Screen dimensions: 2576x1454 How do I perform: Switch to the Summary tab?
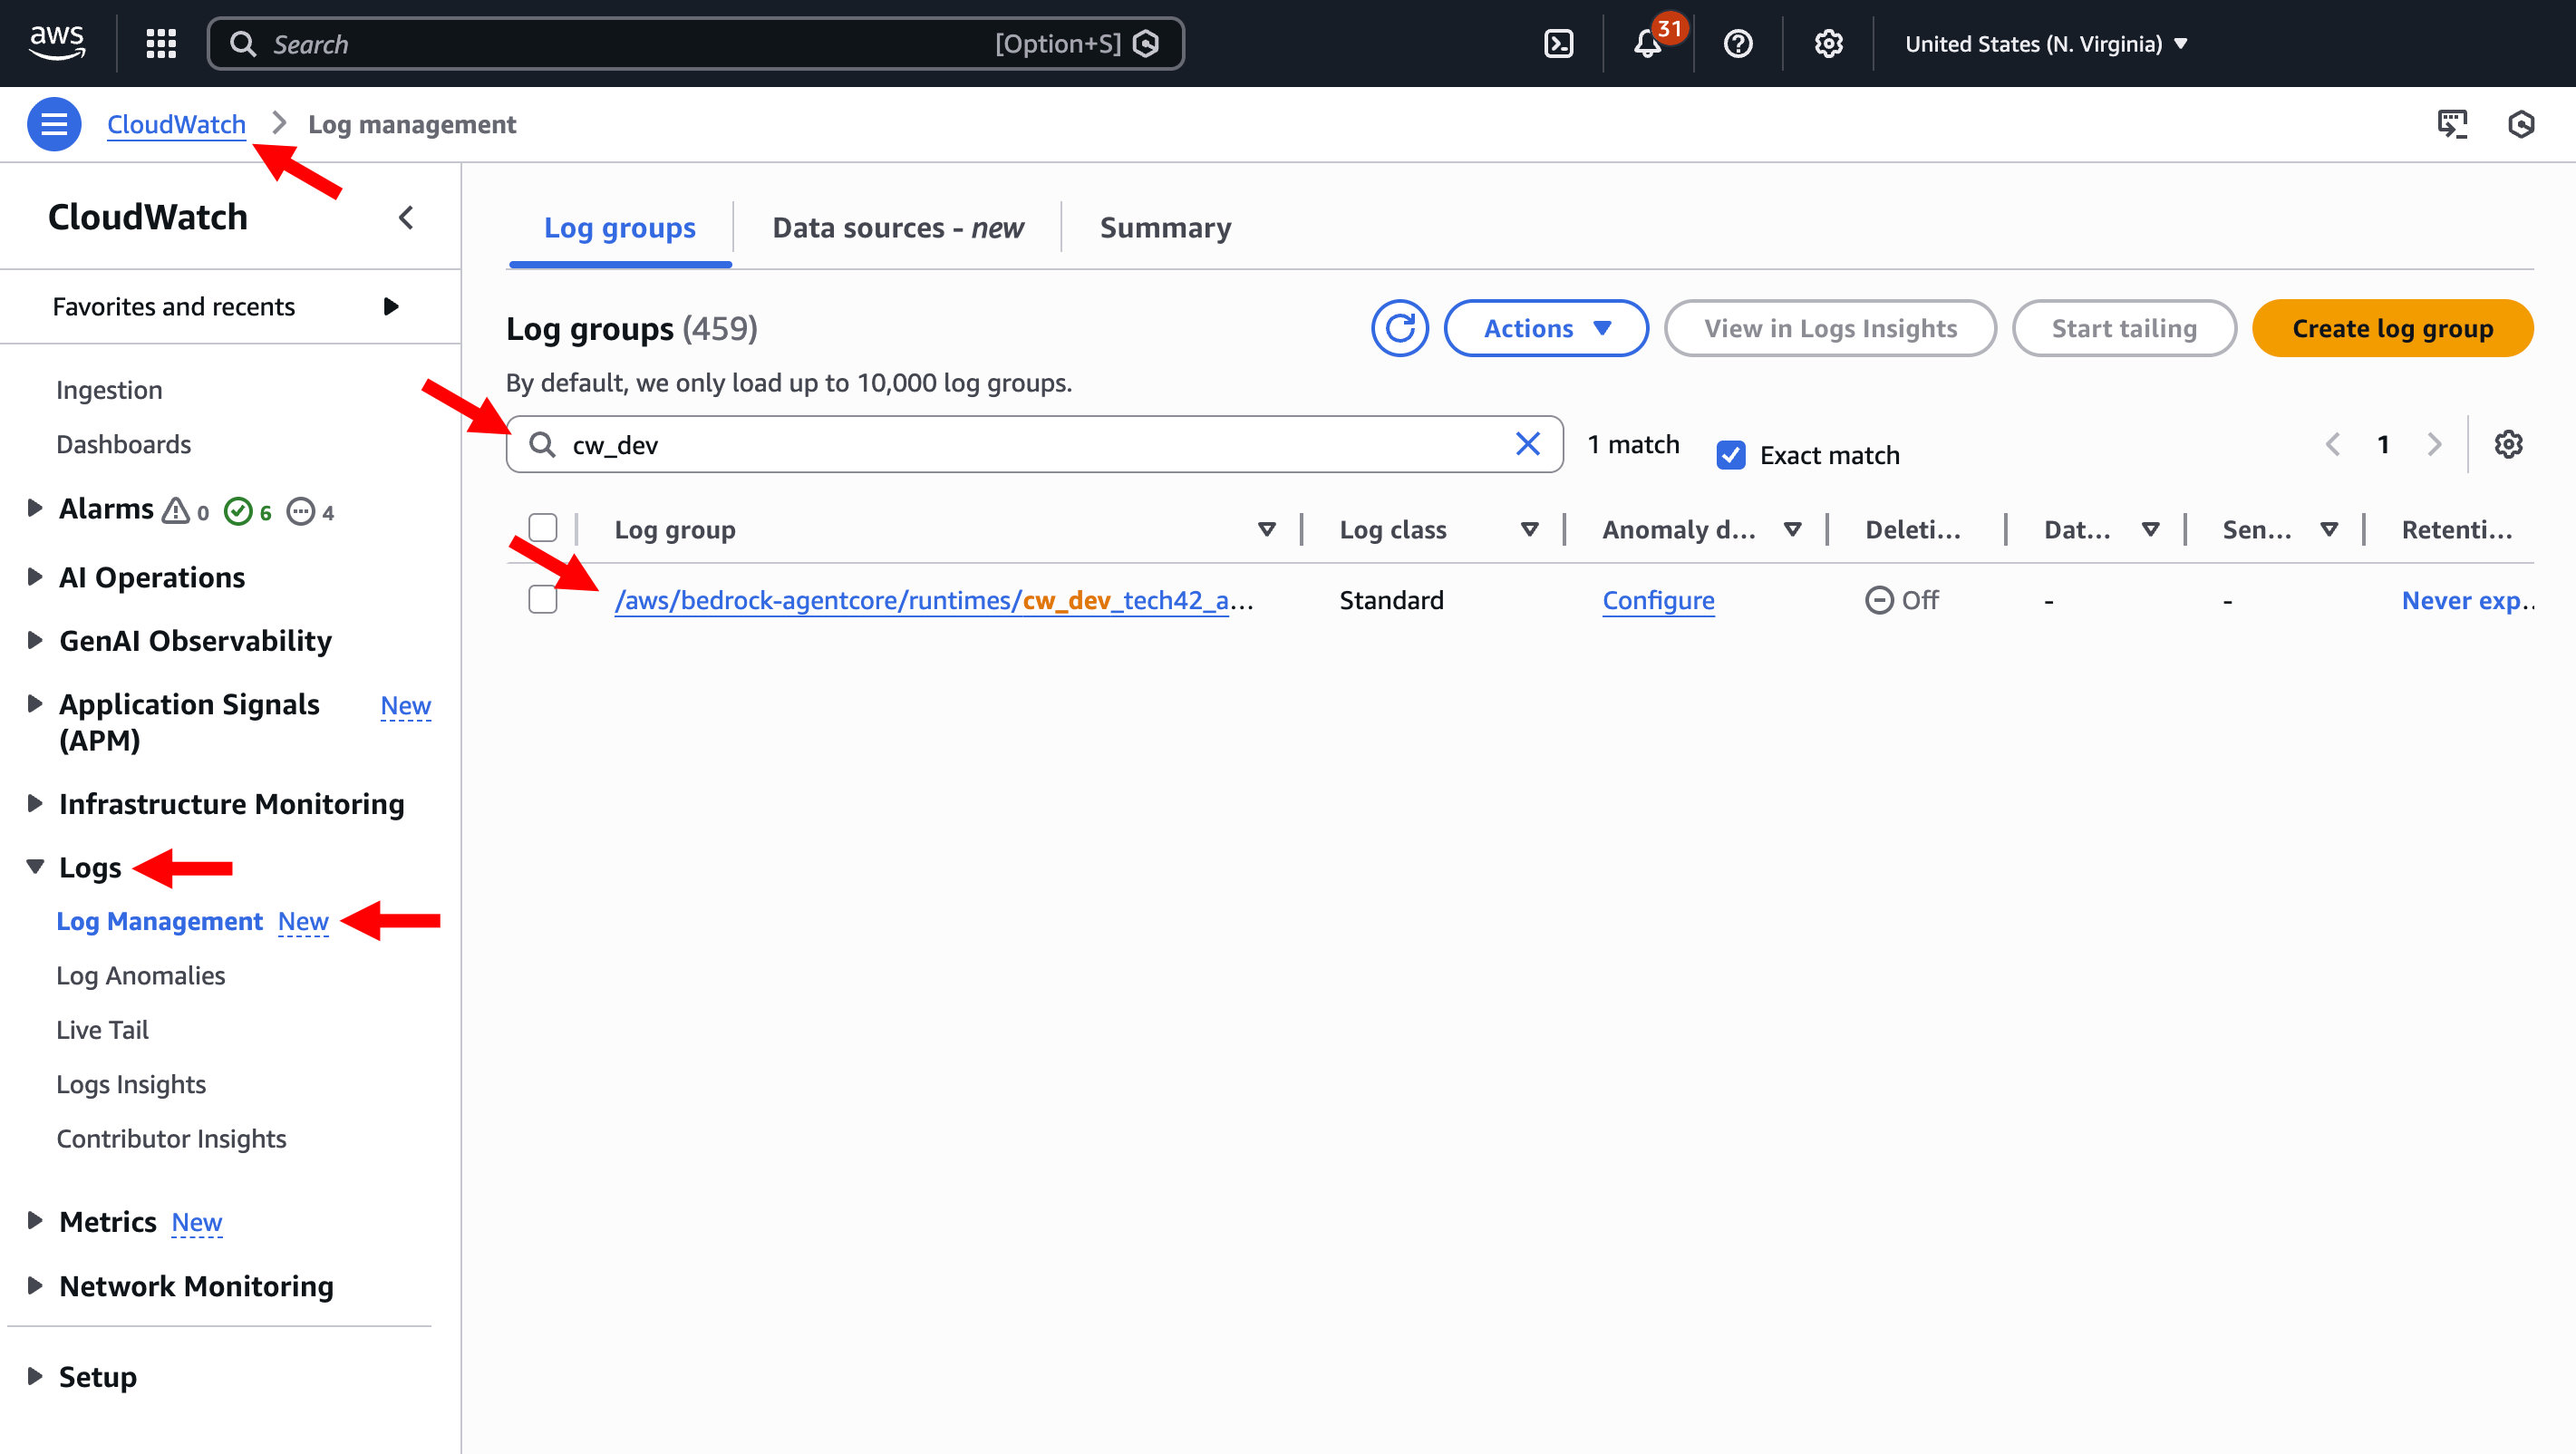pyautogui.click(x=1165, y=228)
